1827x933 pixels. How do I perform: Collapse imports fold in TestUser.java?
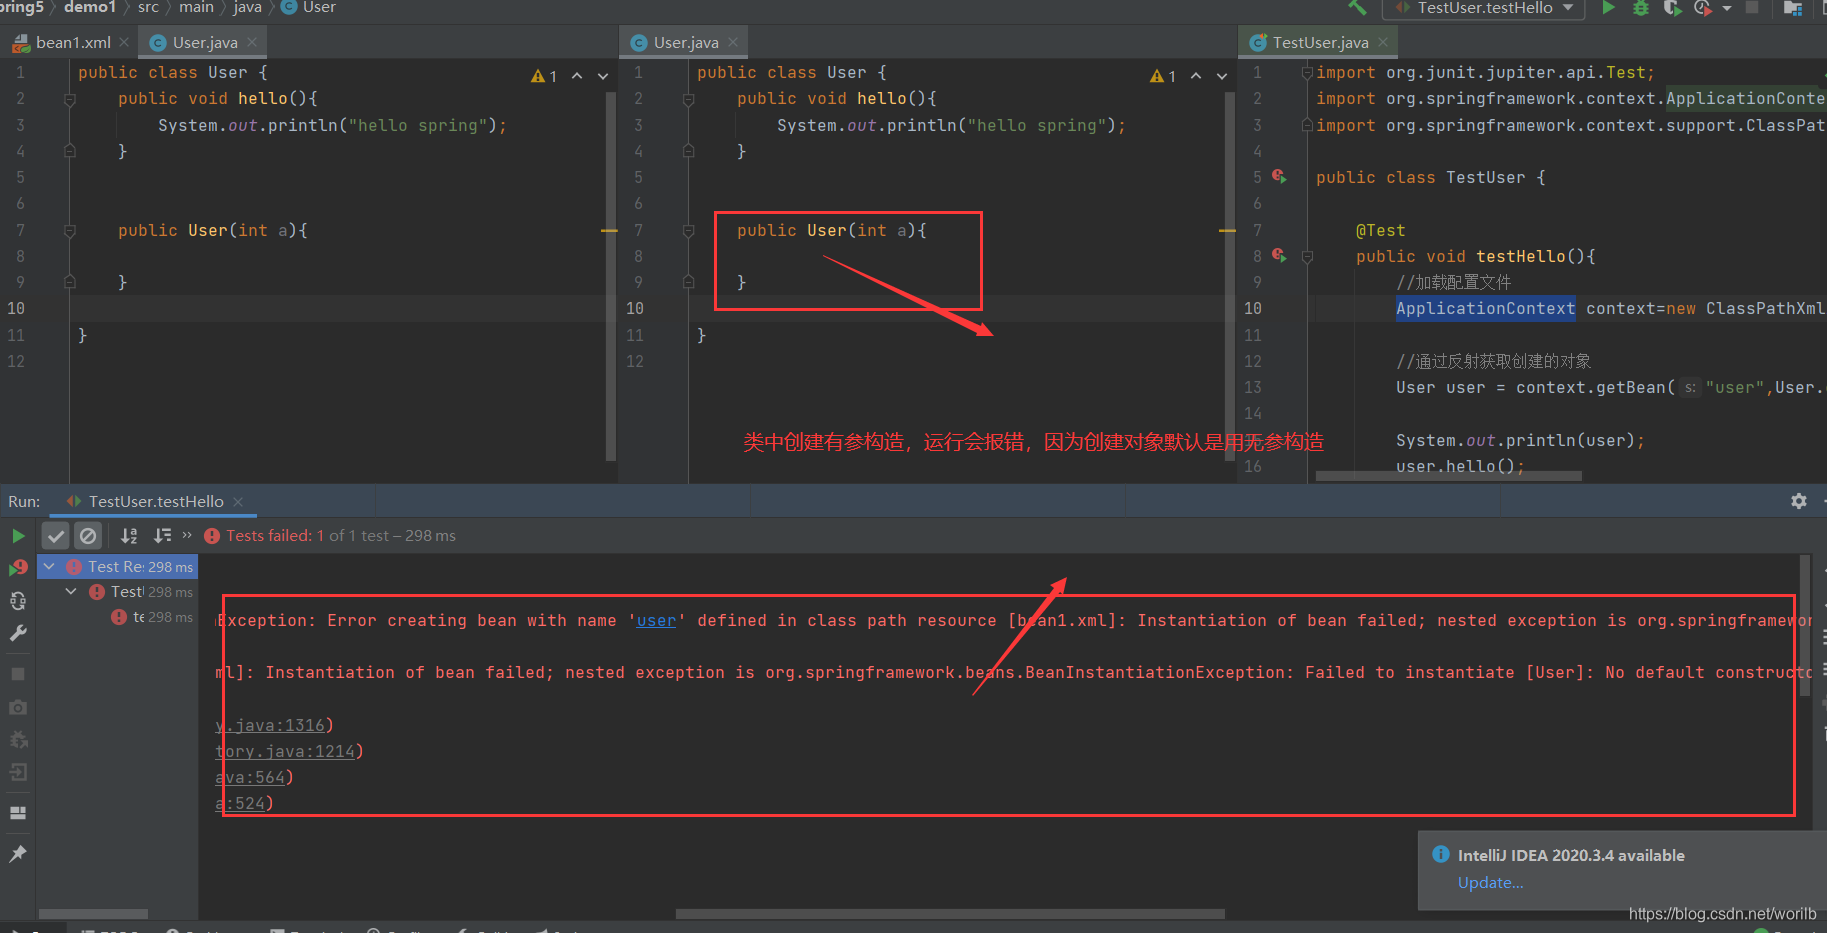[1307, 72]
